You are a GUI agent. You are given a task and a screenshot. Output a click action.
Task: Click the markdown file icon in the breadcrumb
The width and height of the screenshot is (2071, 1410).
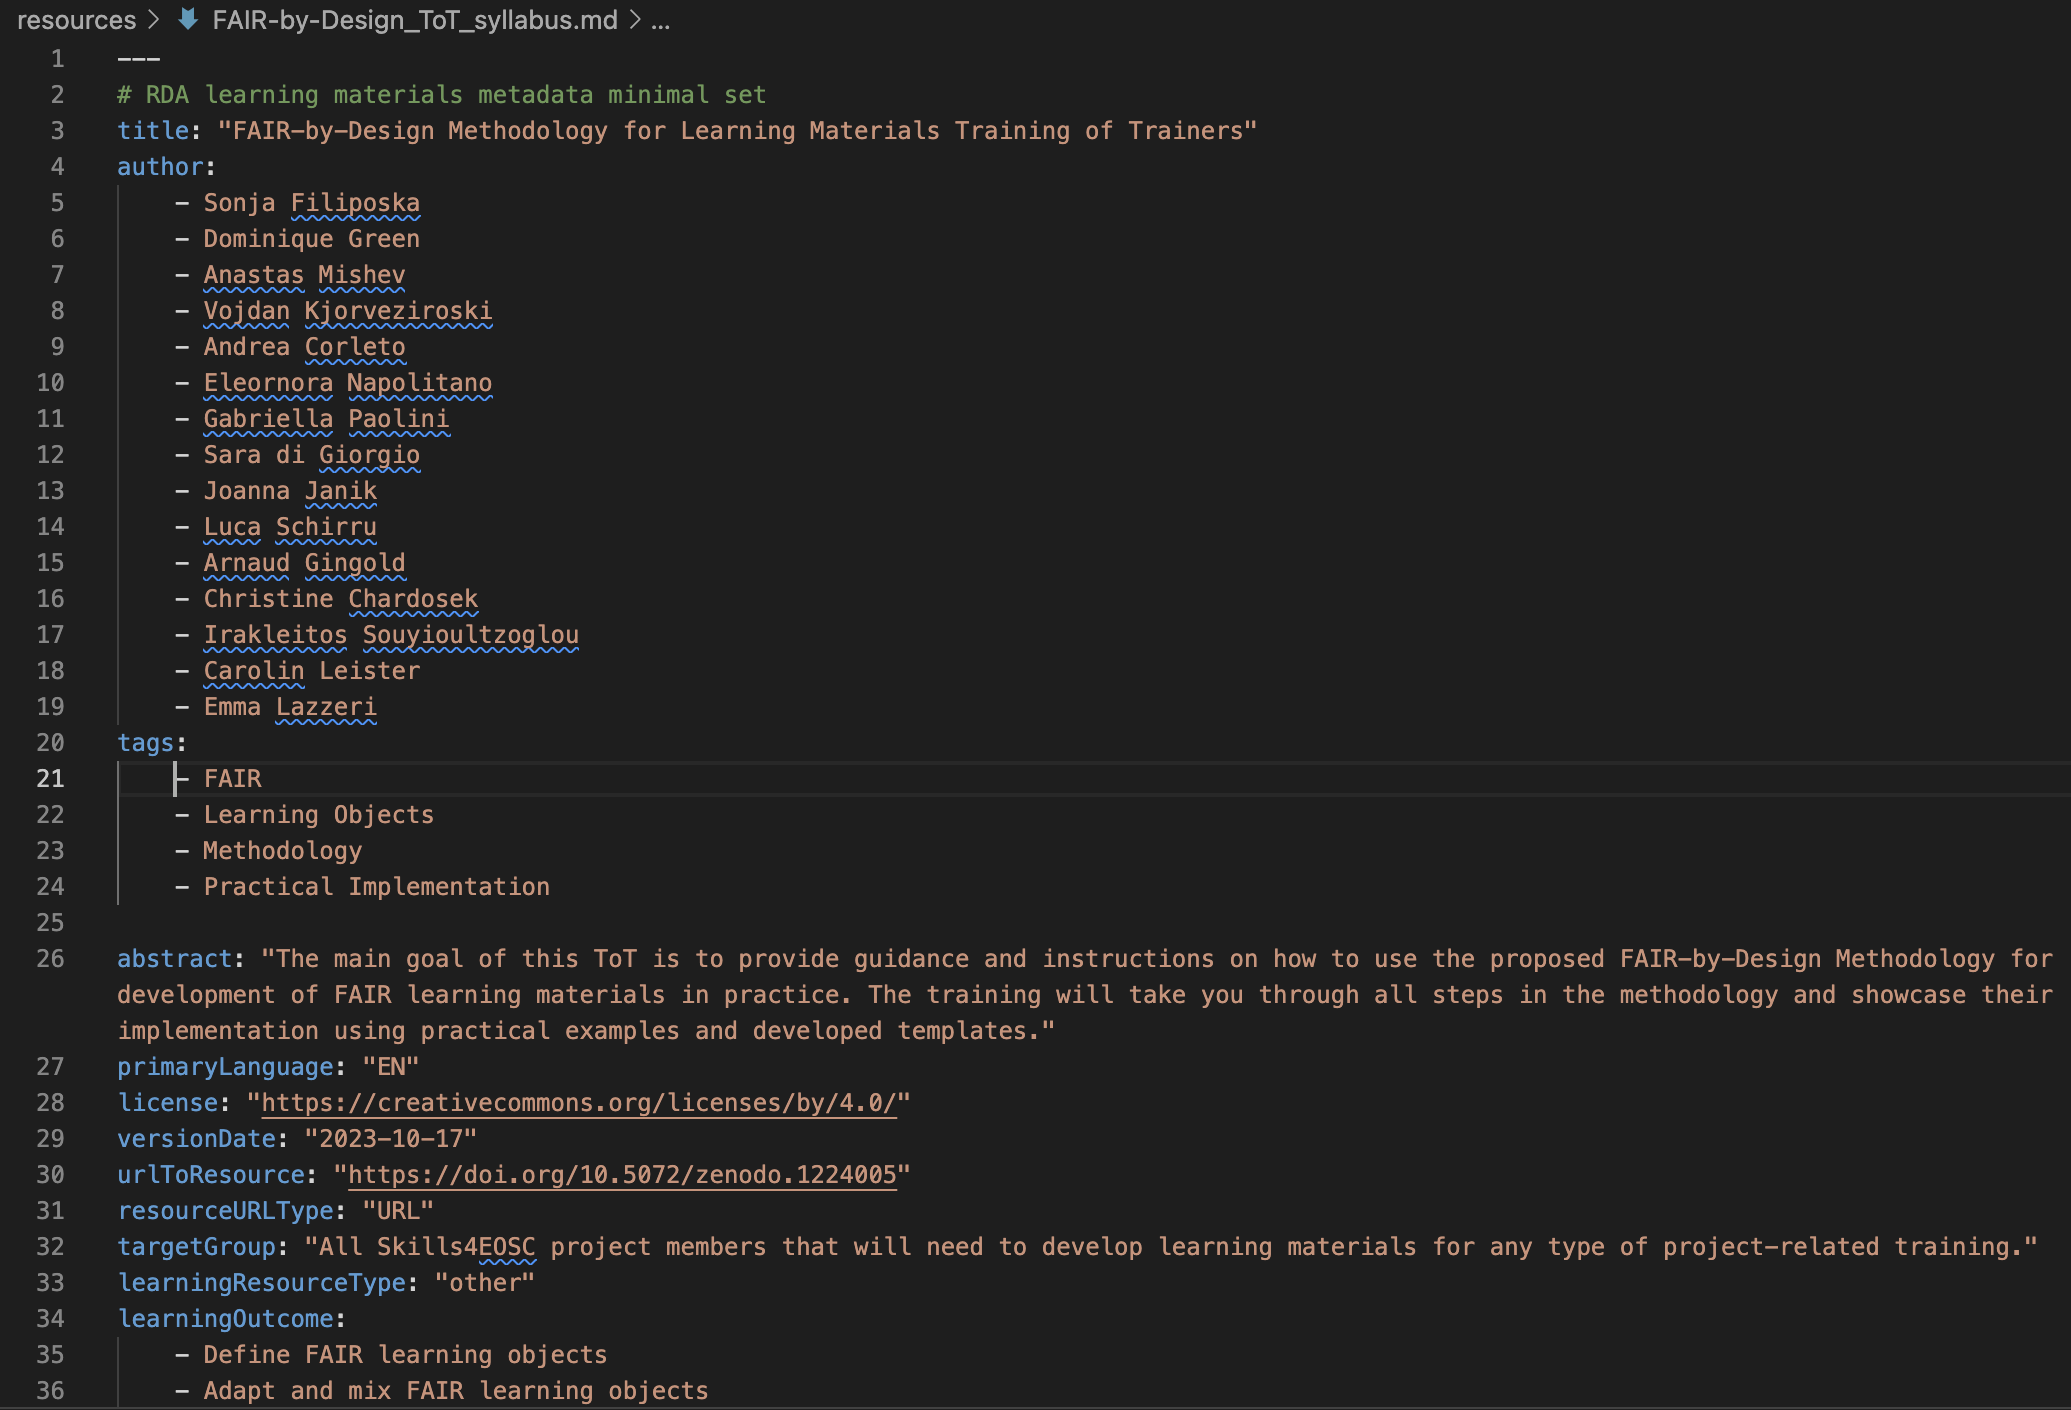click(x=187, y=20)
